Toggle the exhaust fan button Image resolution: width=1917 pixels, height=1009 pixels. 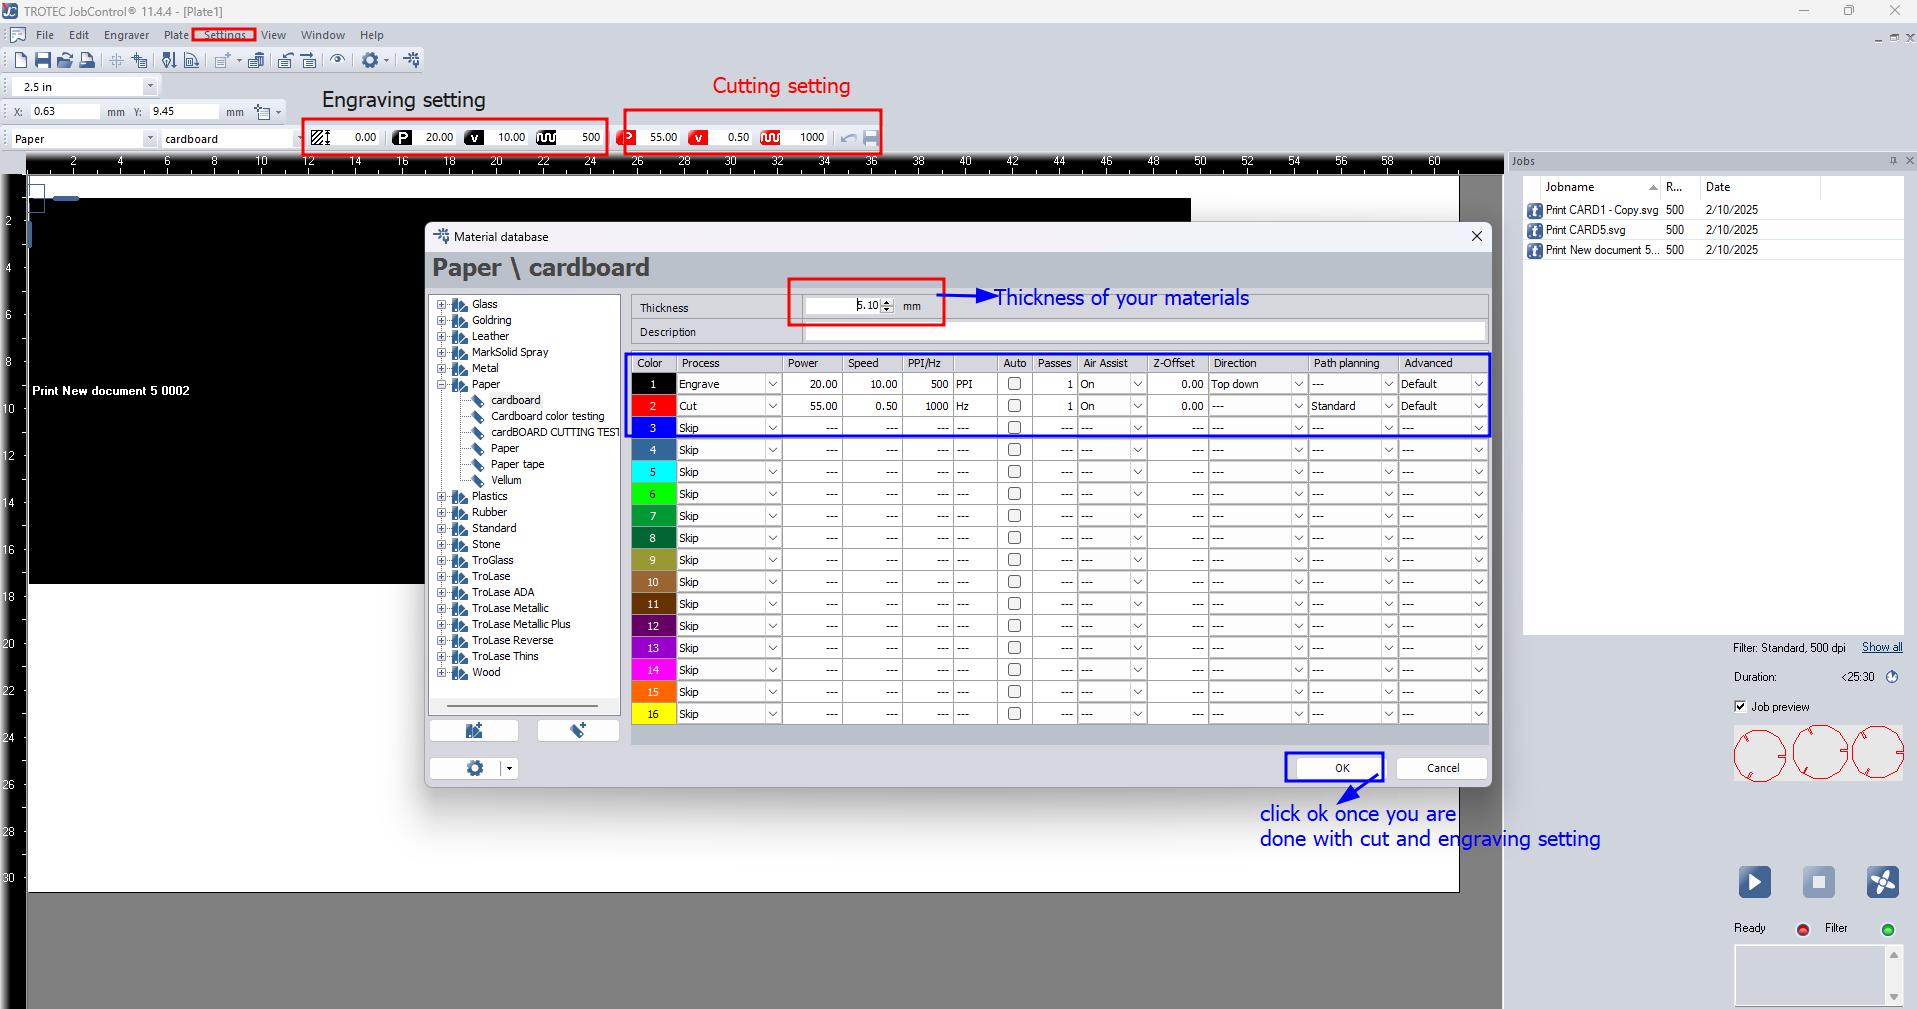click(x=1882, y=882)
